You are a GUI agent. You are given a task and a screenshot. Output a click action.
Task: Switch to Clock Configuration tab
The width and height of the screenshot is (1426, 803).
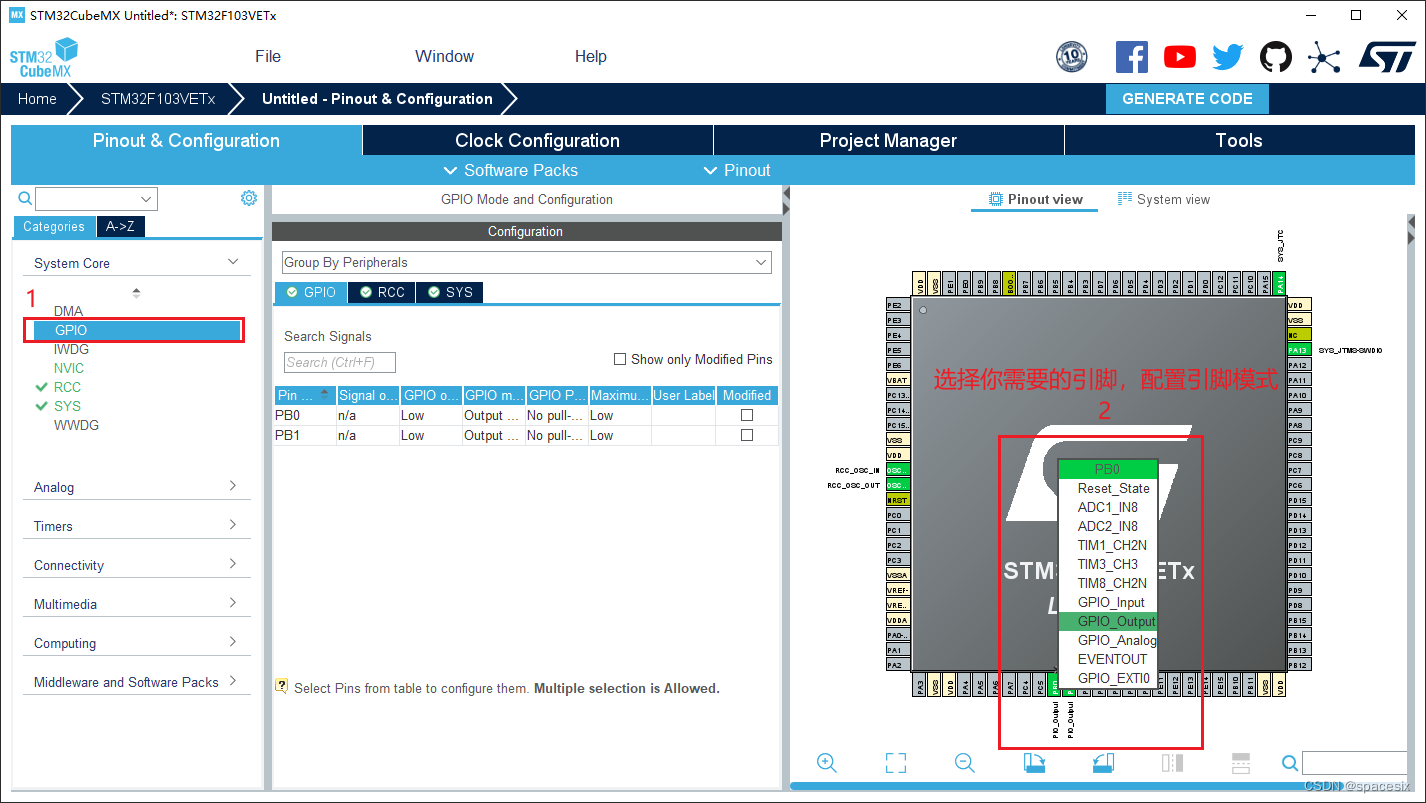538,140
